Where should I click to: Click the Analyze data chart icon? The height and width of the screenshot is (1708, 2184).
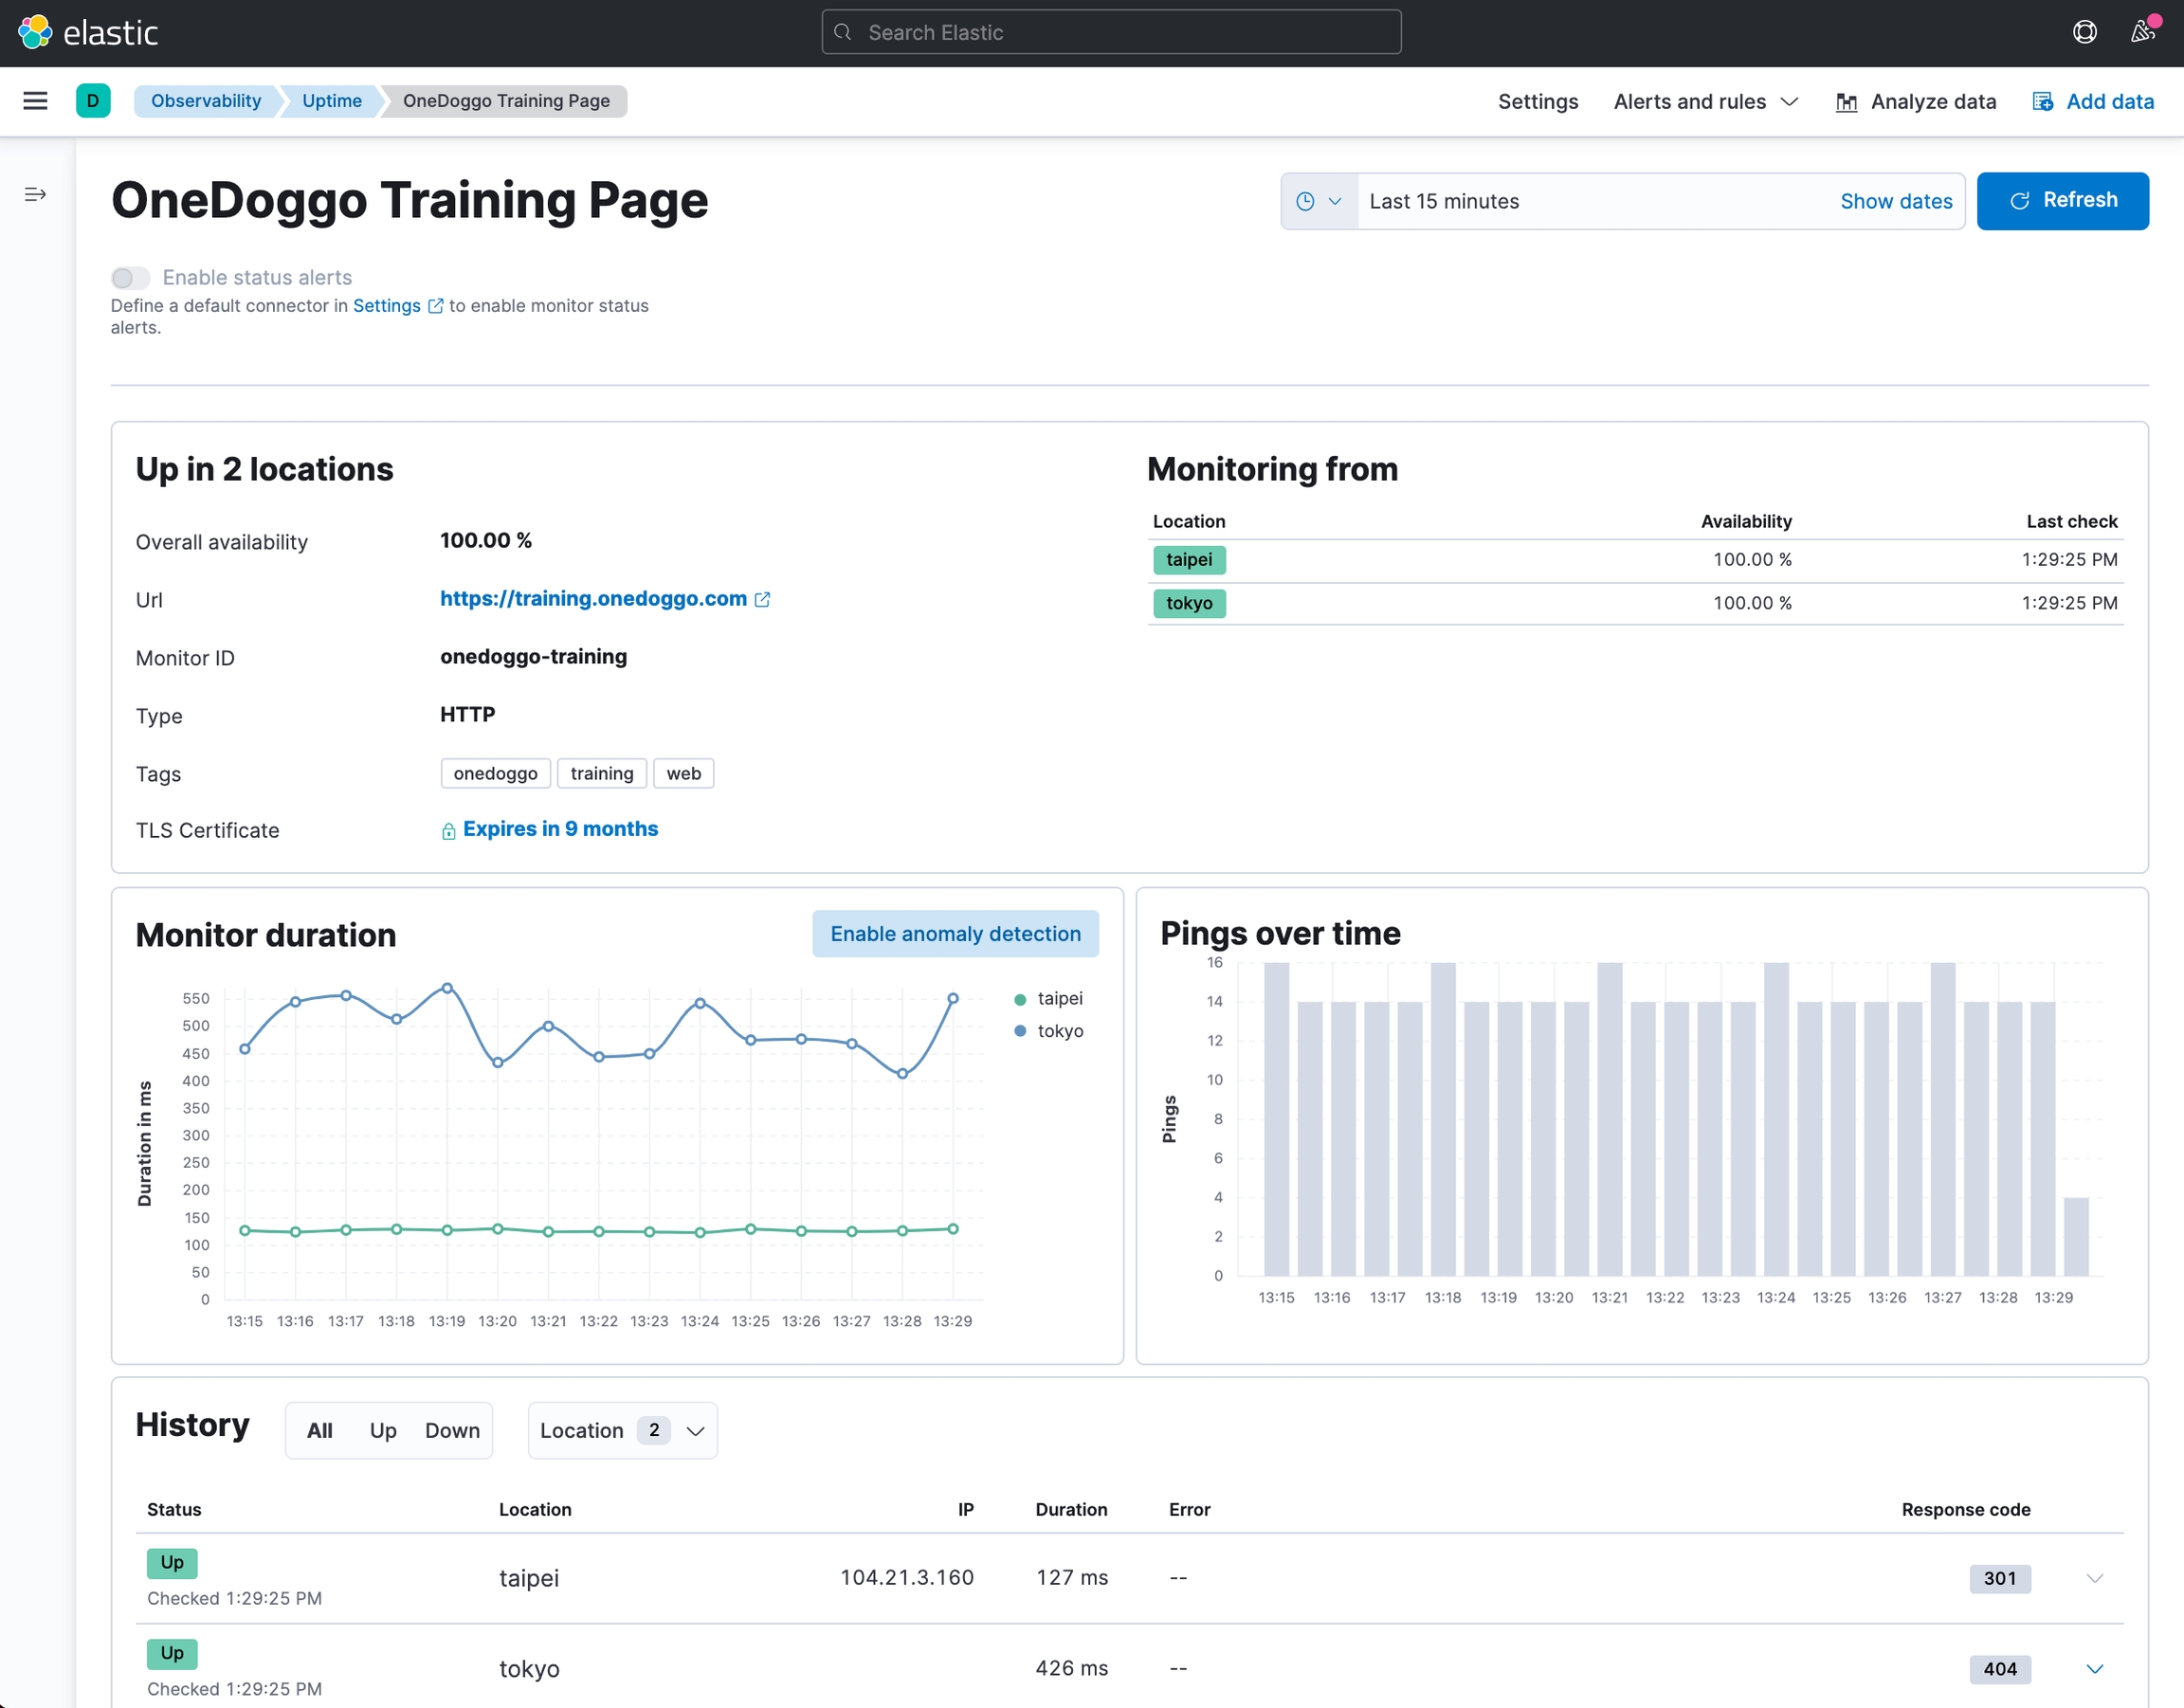[x=1846, y=102]
